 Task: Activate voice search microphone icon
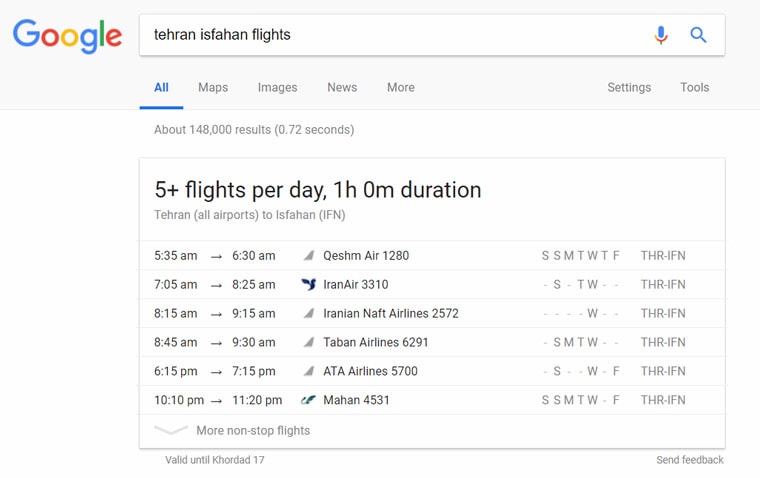point(661,35)
